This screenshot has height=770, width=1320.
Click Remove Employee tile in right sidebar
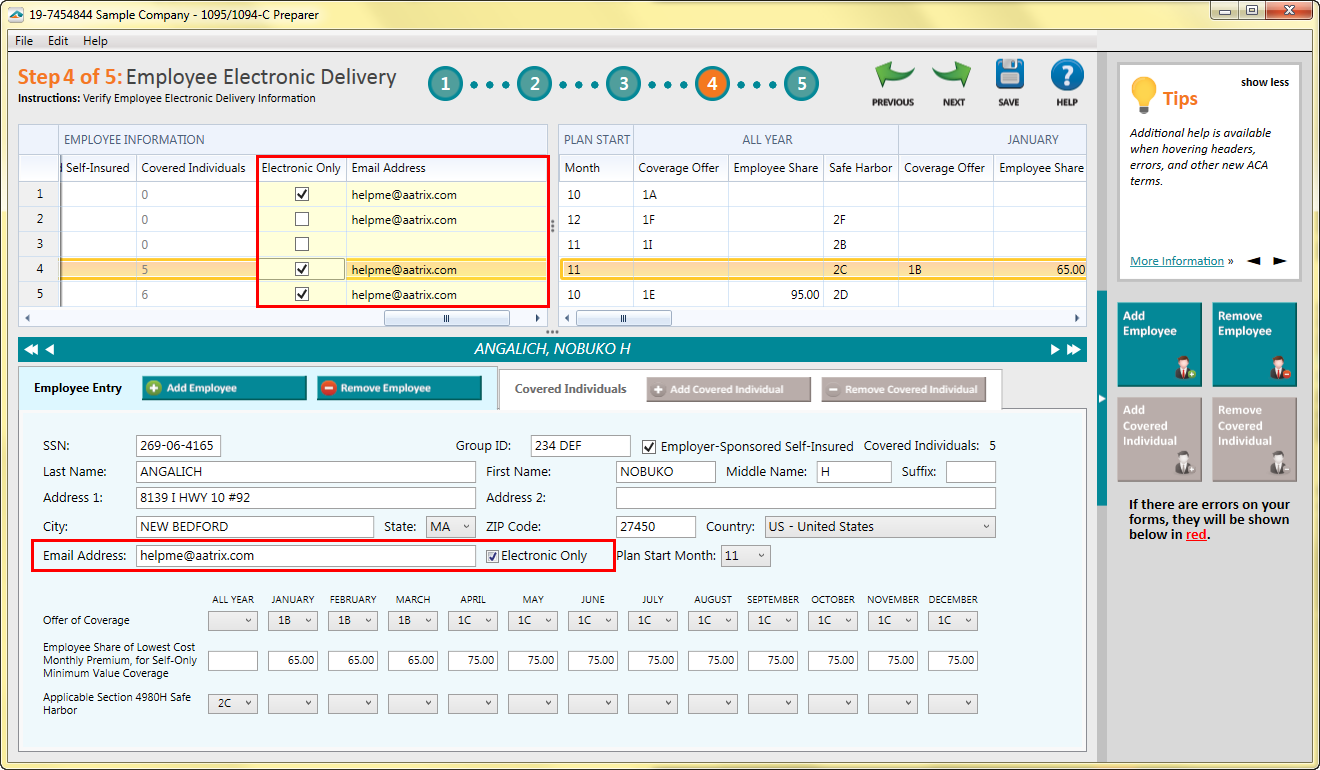1254,344
